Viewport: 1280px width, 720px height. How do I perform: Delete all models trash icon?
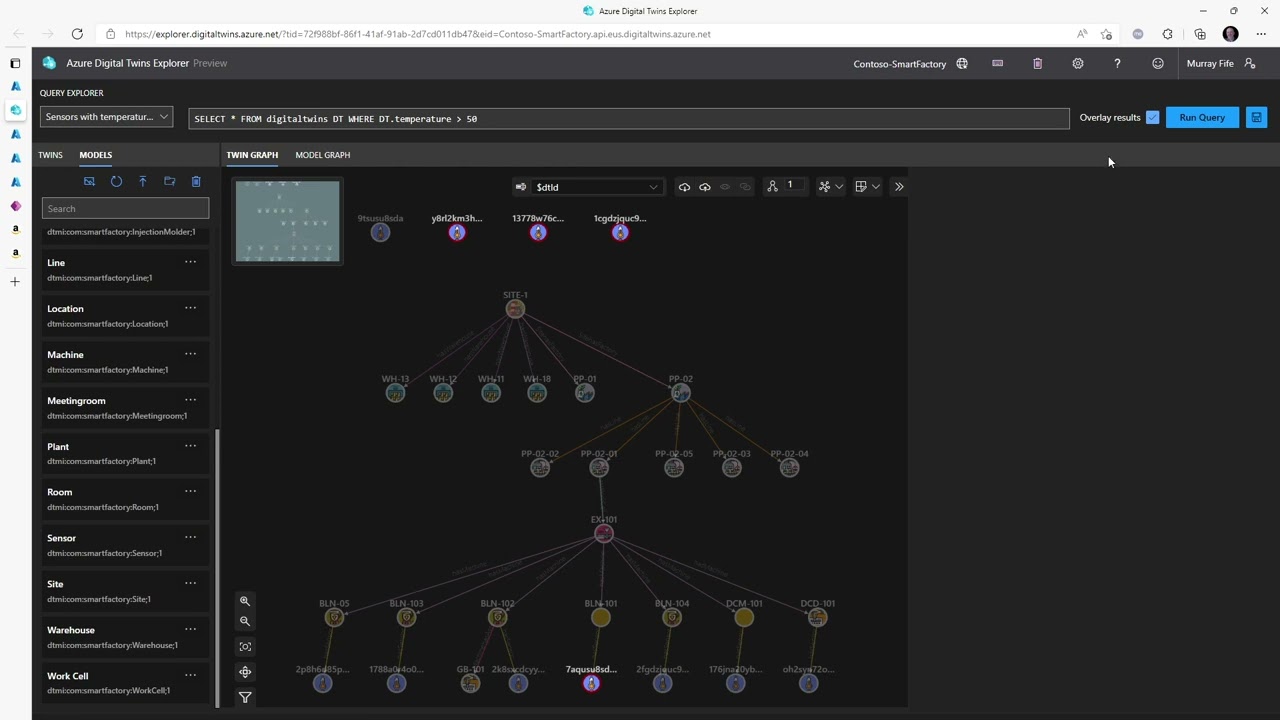(196, 181)
